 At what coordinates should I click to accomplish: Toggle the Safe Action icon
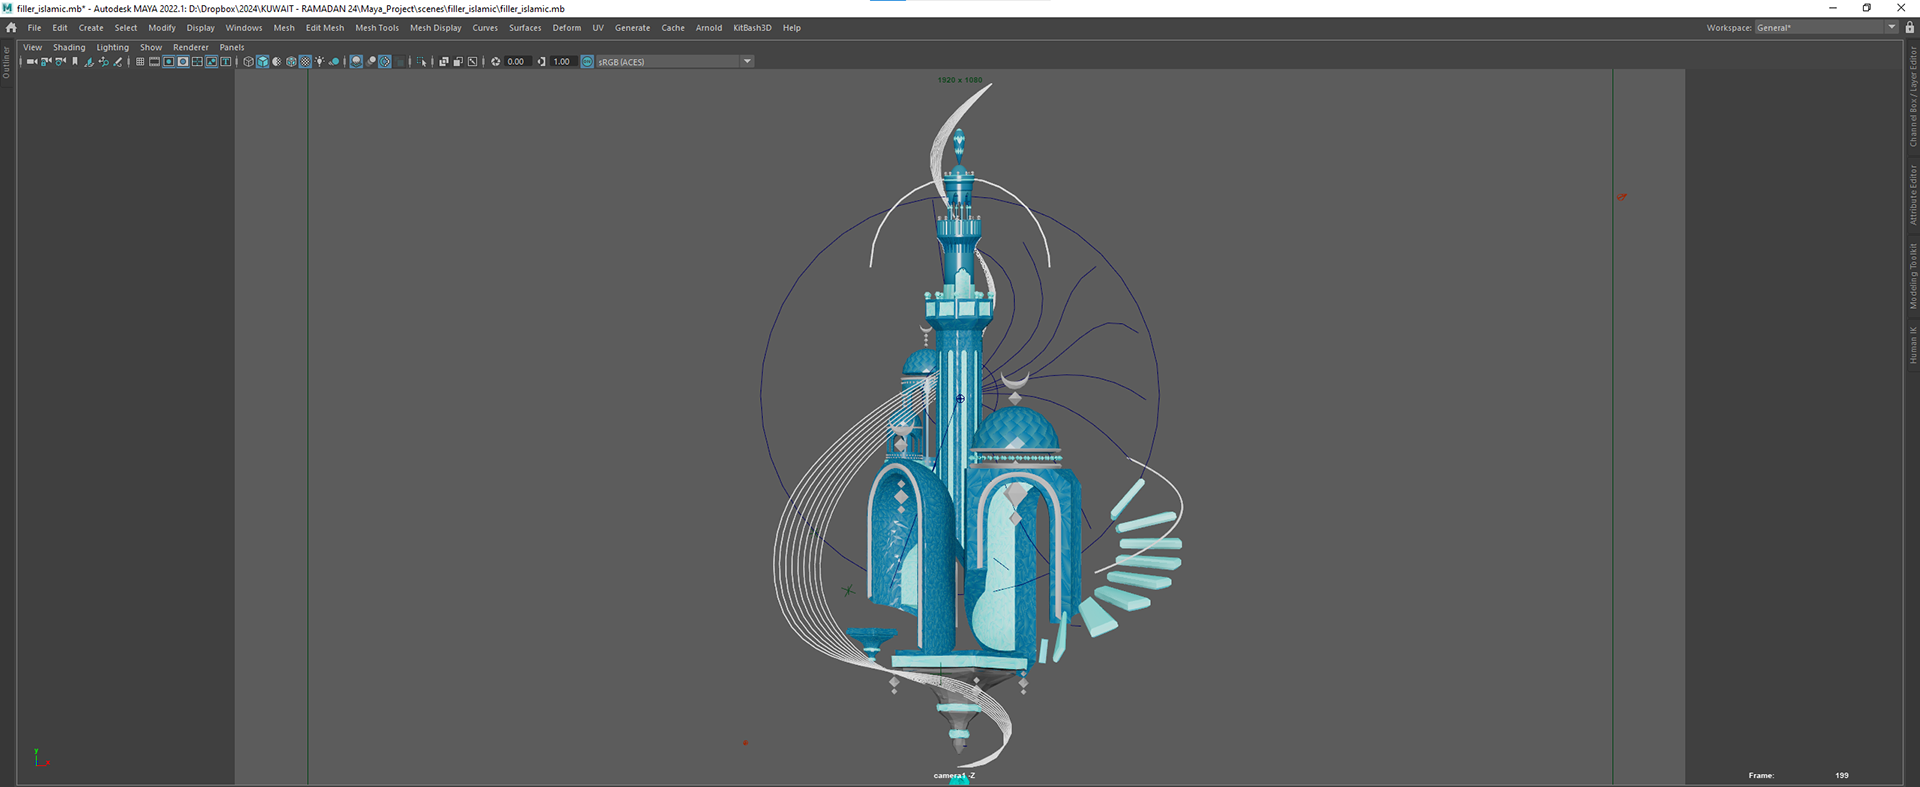click(211, 62)
